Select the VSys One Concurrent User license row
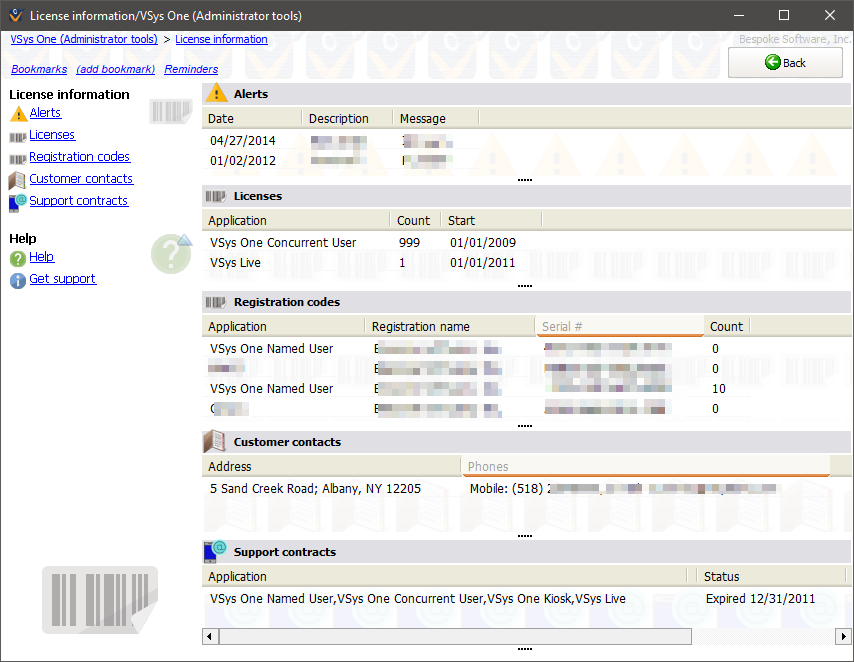This screenshot has height=662, width=854. tap(283, 242)
